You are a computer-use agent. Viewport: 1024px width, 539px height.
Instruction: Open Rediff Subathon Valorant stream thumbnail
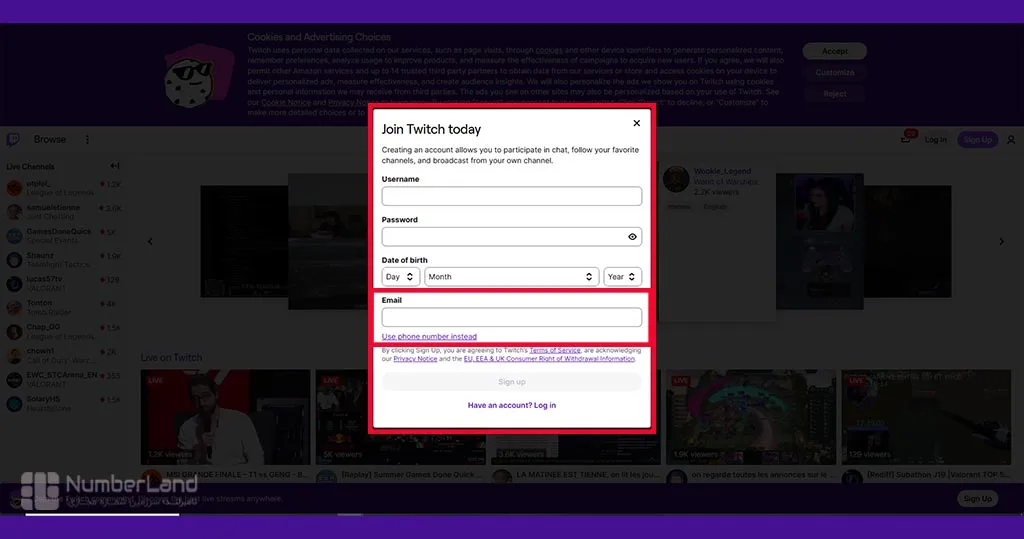[926, 417]
